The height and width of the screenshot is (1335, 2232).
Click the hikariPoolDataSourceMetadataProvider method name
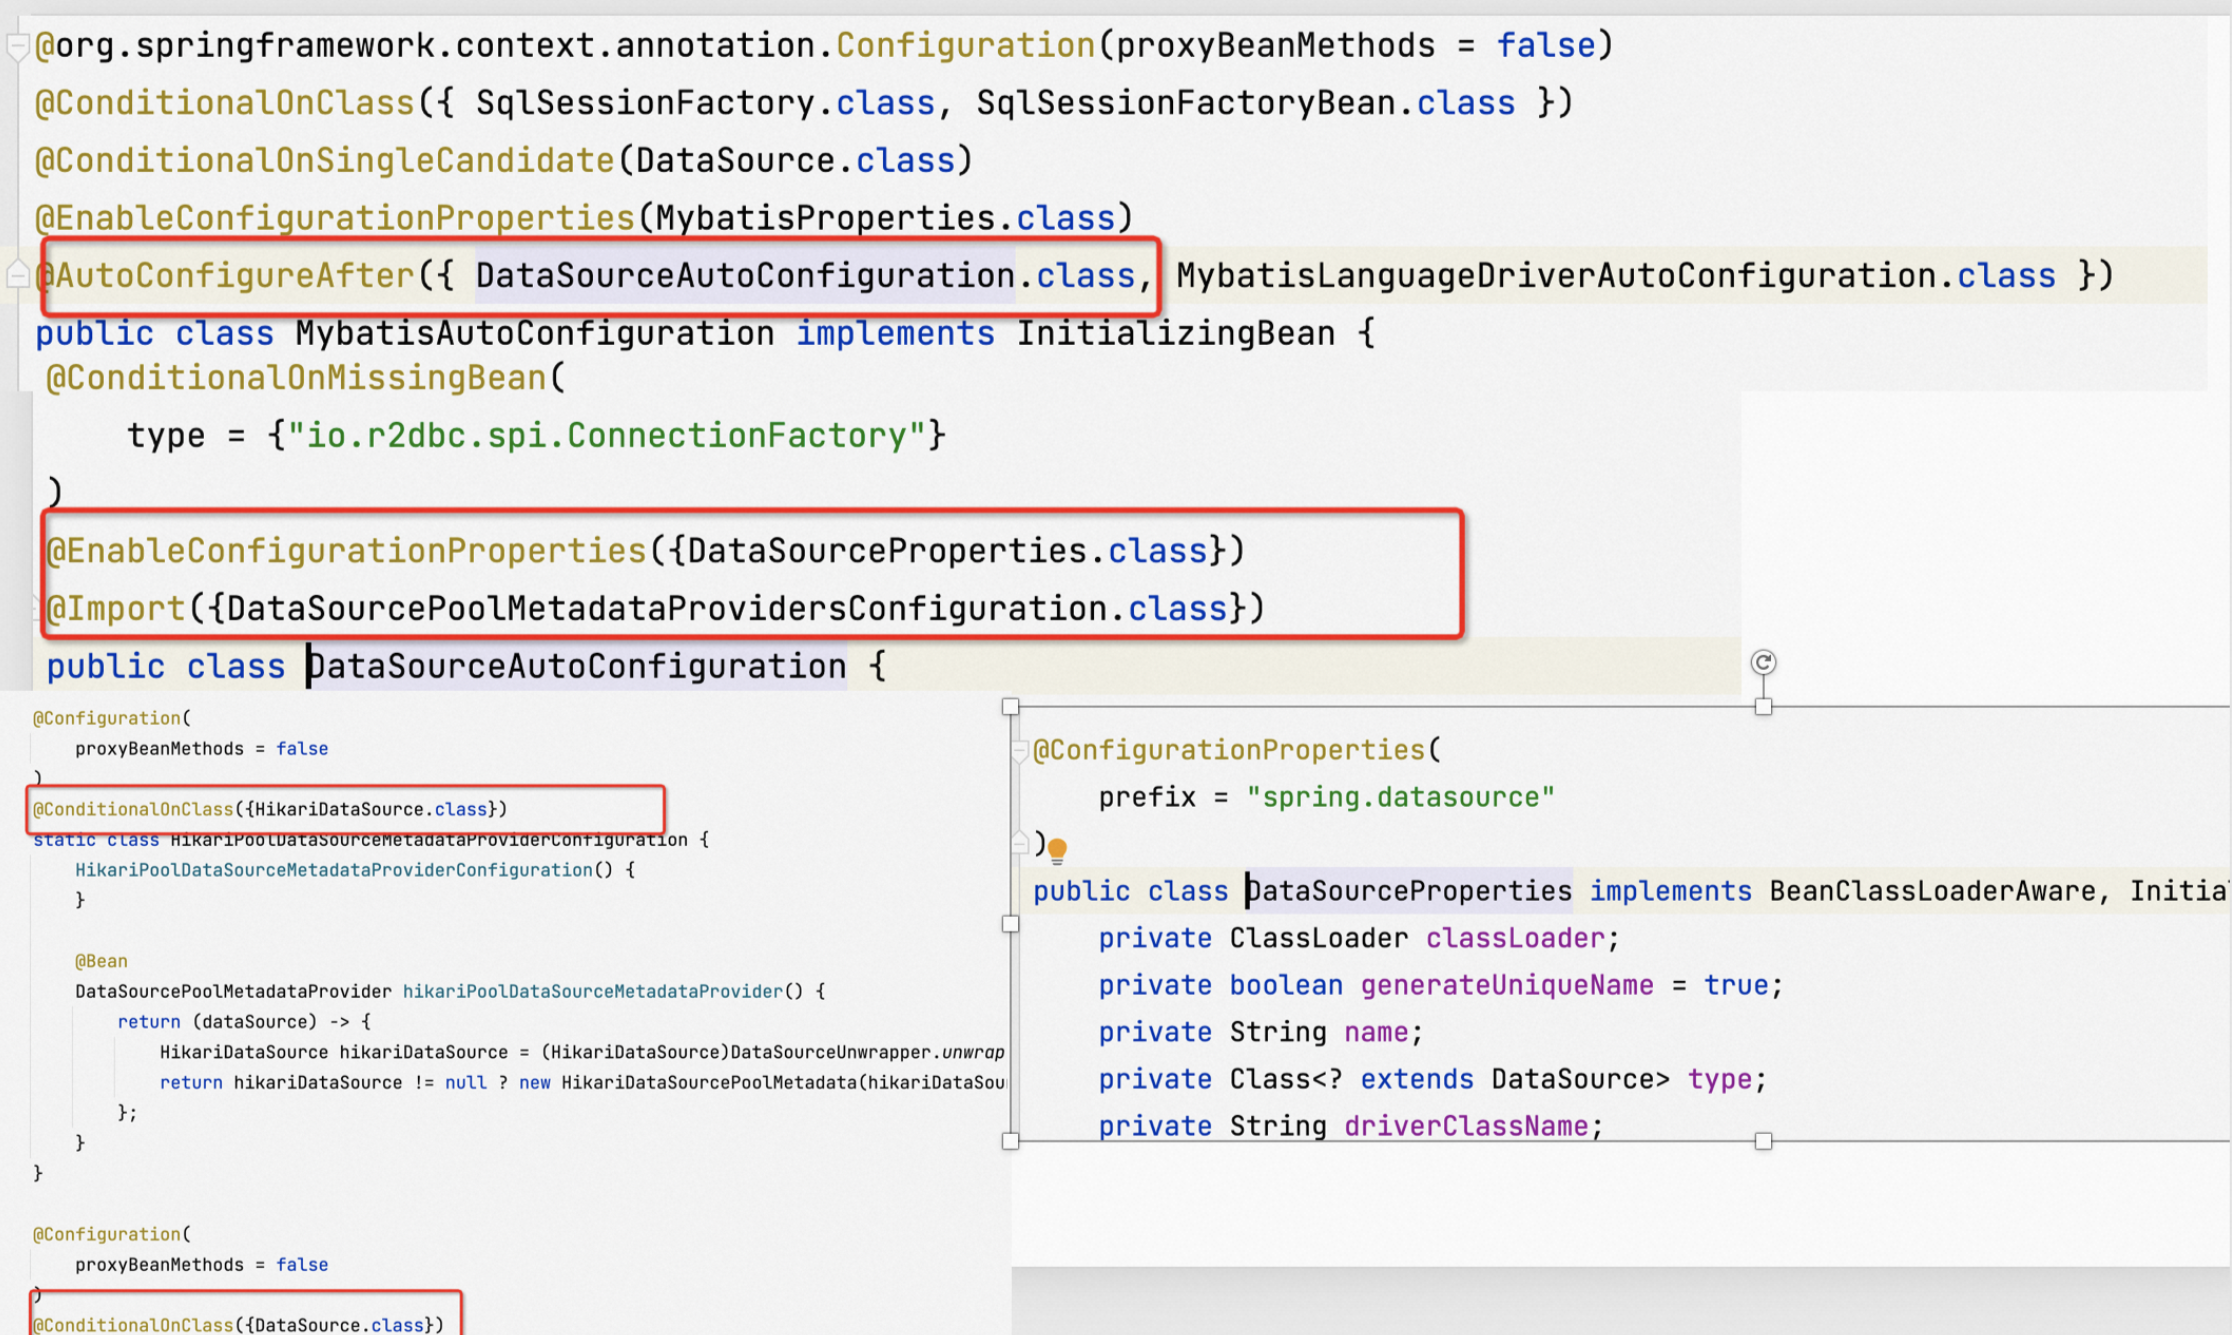pos(593,991)
